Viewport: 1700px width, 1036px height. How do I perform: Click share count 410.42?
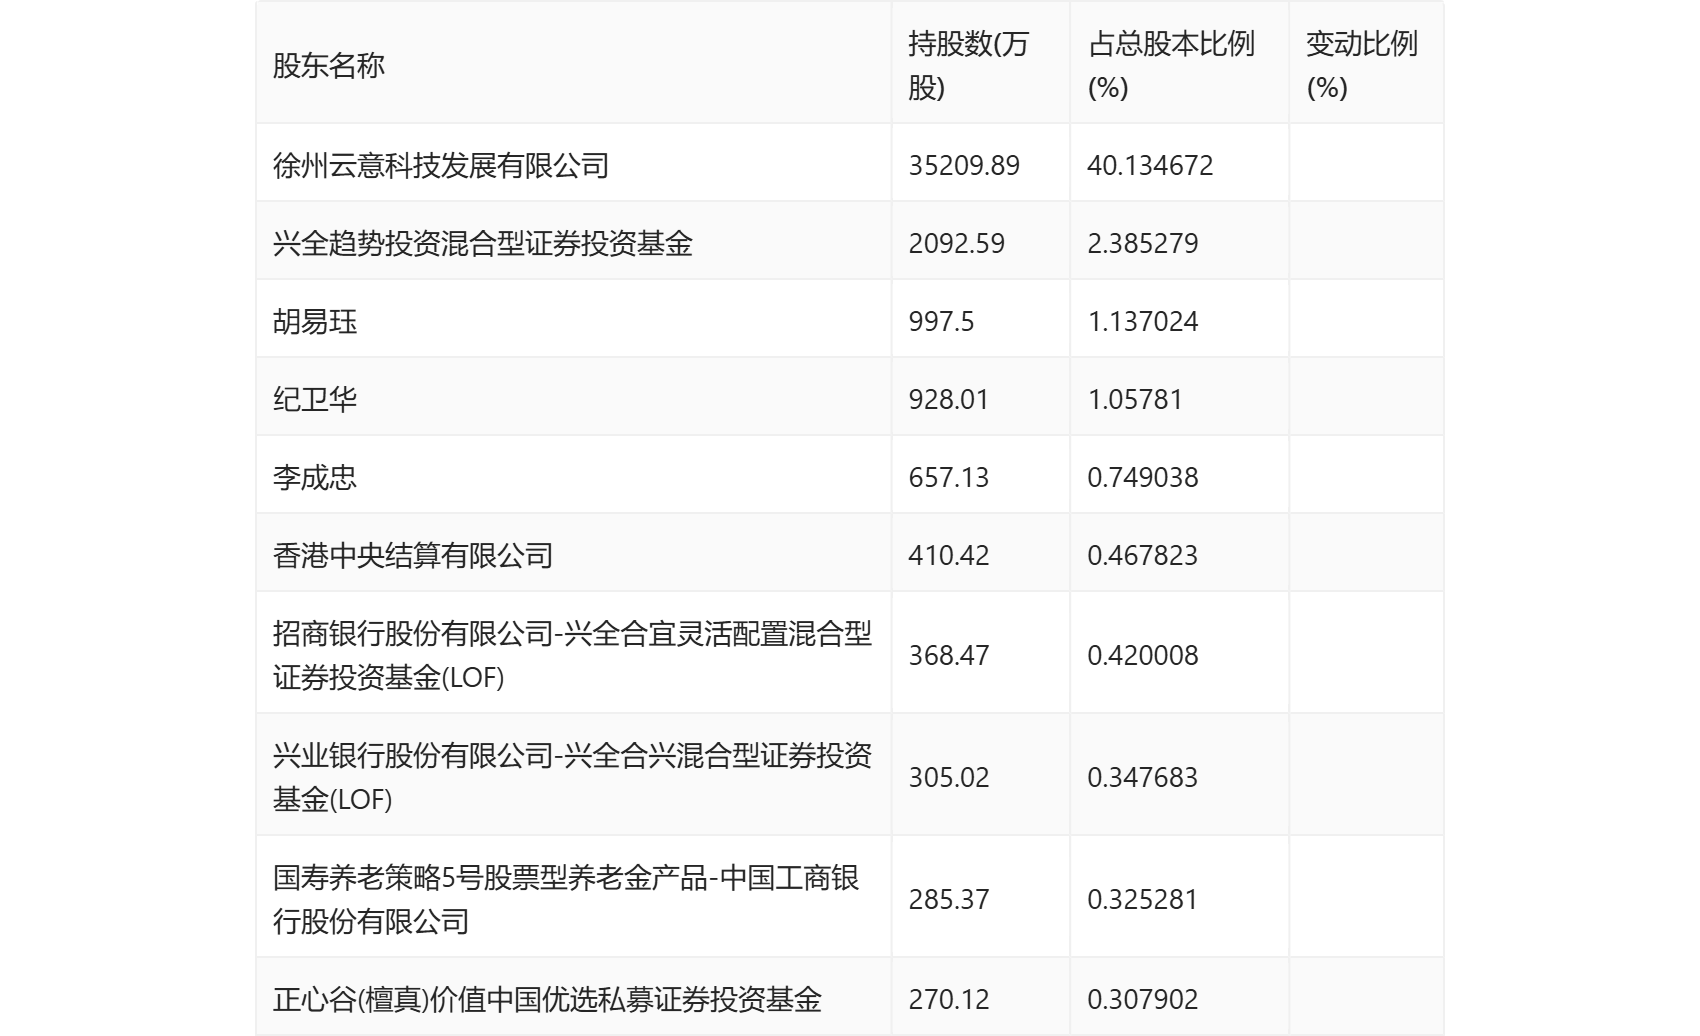coord(949,555)
